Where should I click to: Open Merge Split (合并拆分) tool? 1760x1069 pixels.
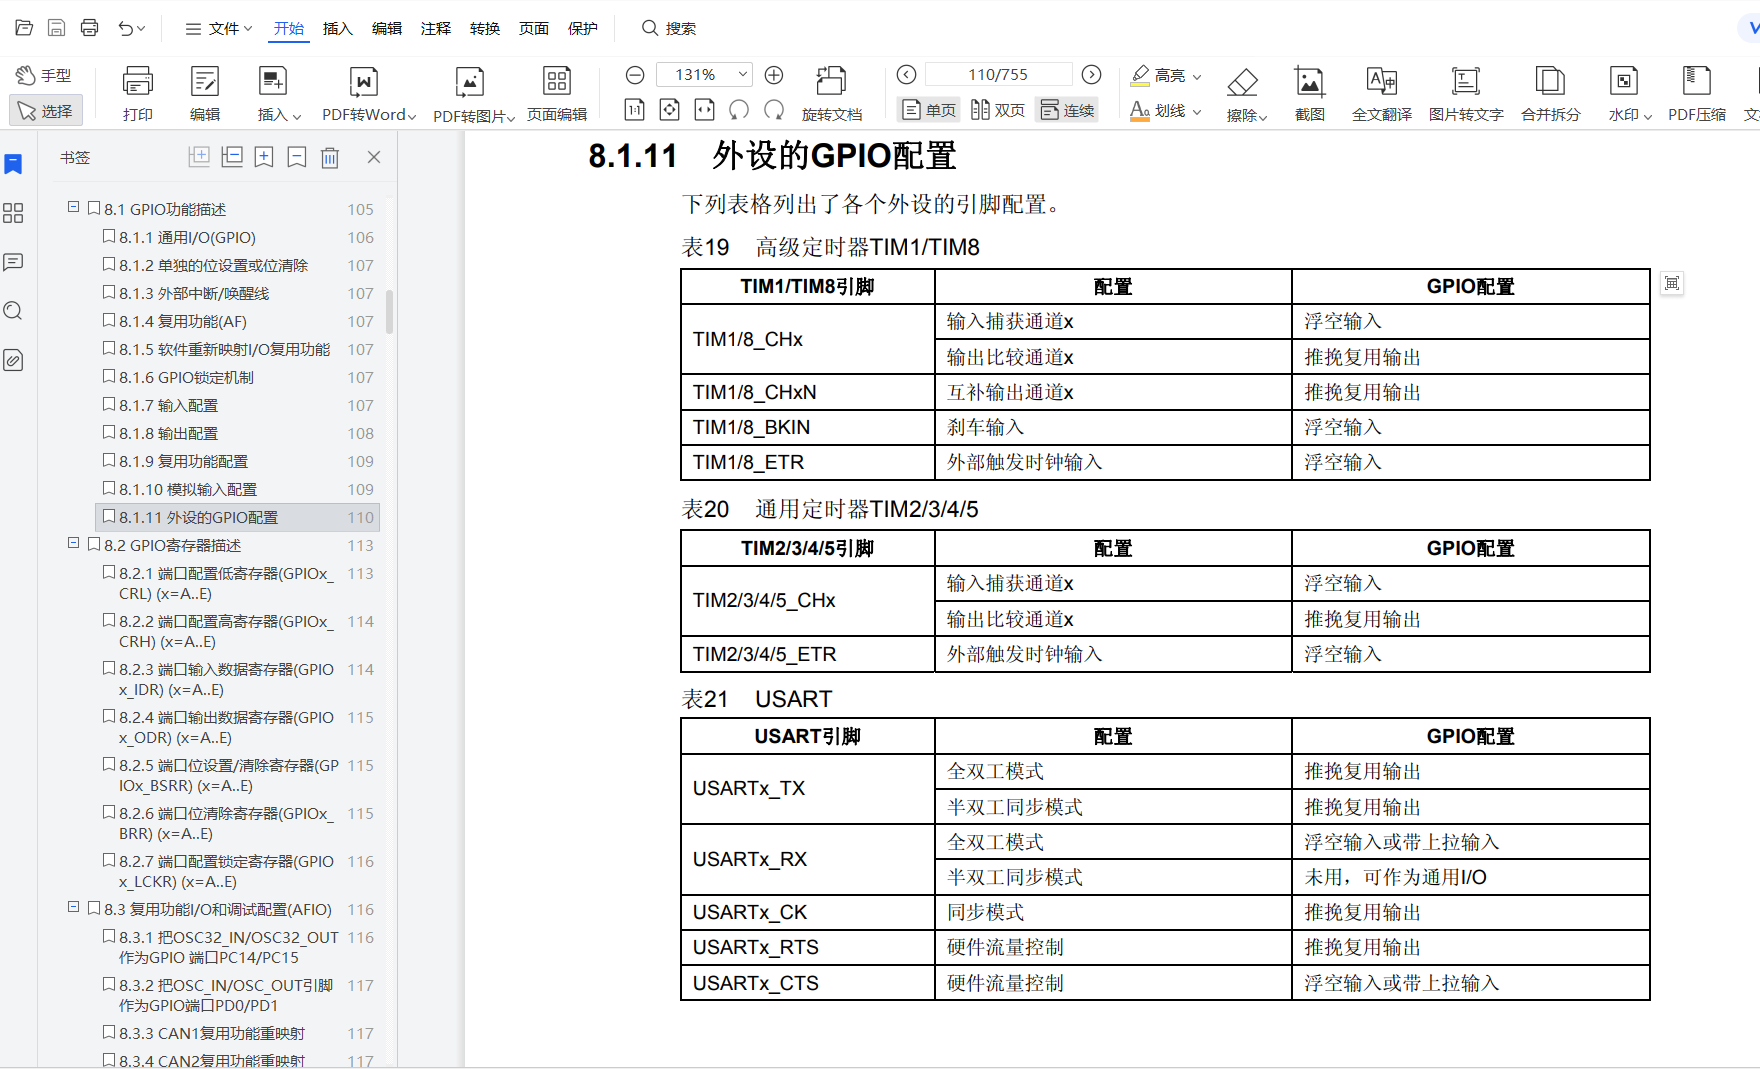click(1550, 94)
